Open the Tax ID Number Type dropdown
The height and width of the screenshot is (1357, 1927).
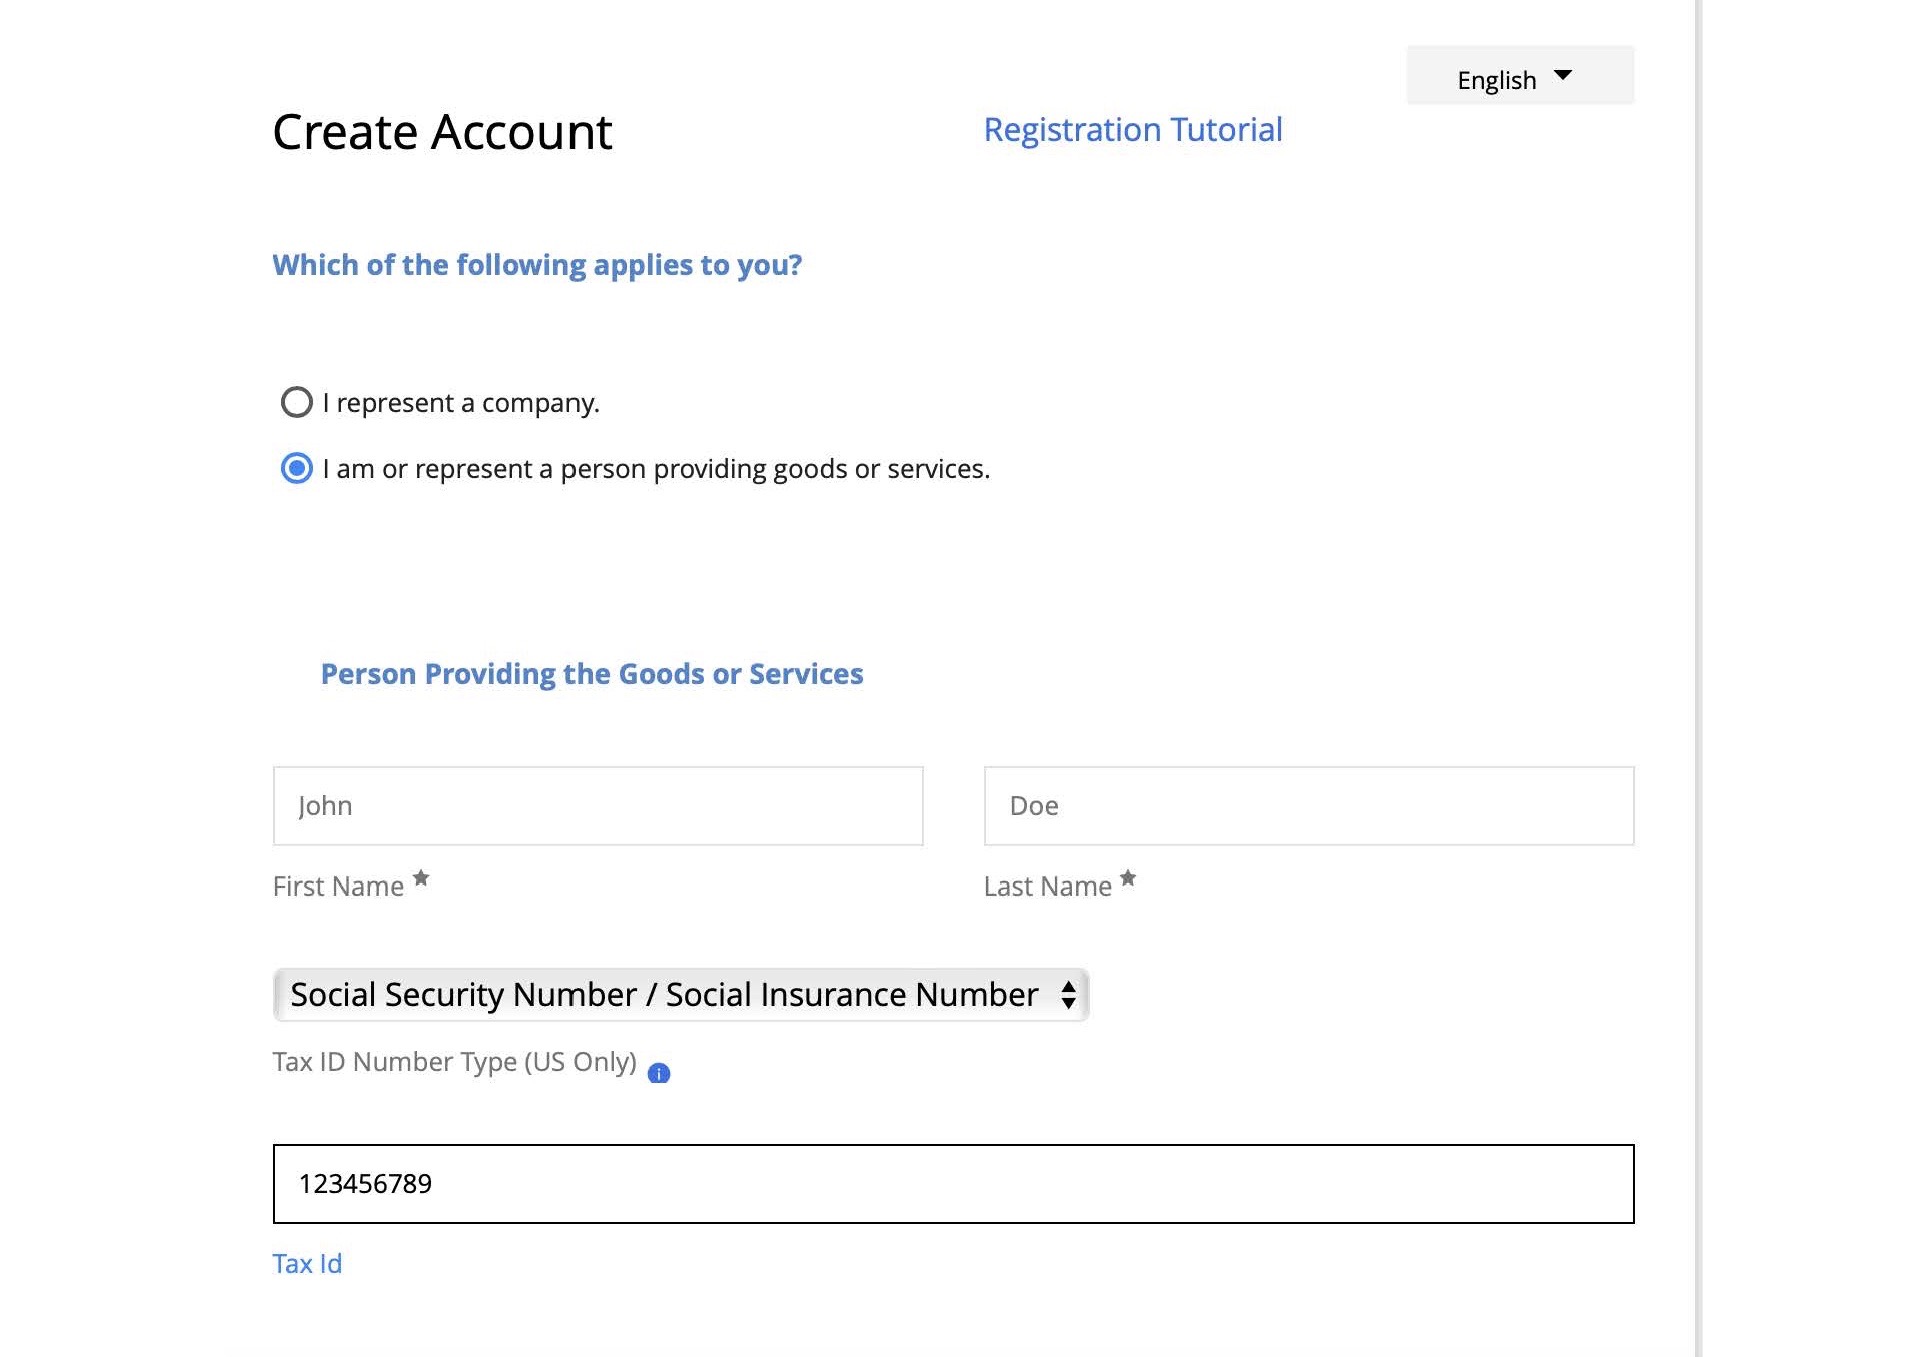coord(681,995)
